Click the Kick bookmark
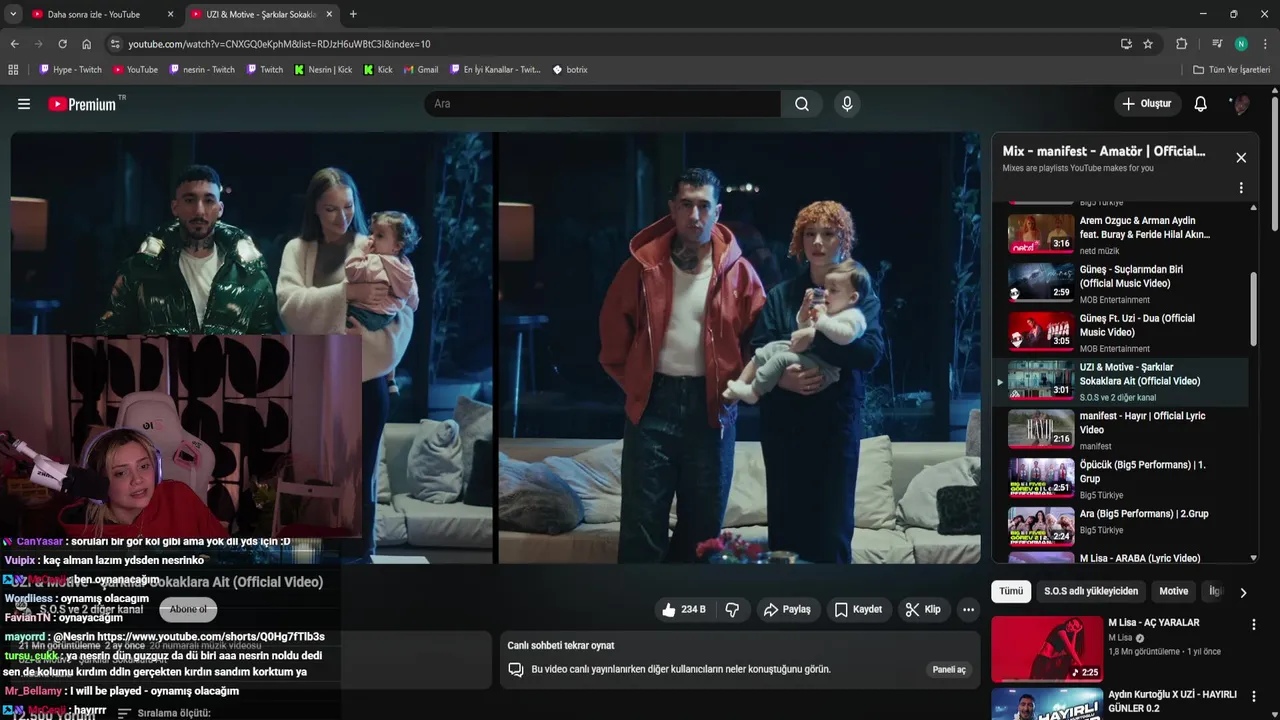 tap(378, 70)
